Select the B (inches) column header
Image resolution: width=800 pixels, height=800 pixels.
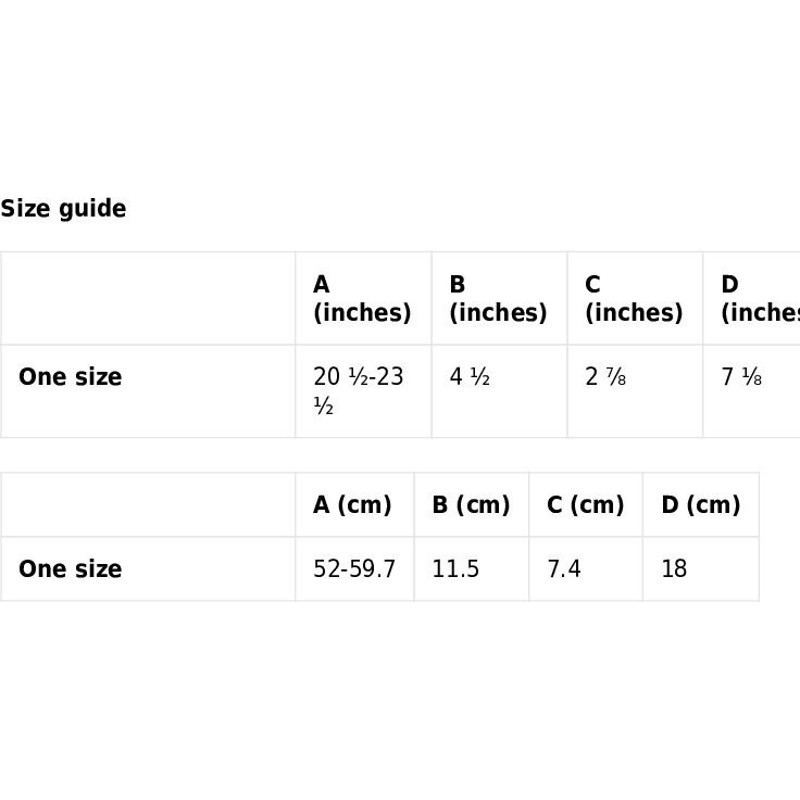(497, 298)
